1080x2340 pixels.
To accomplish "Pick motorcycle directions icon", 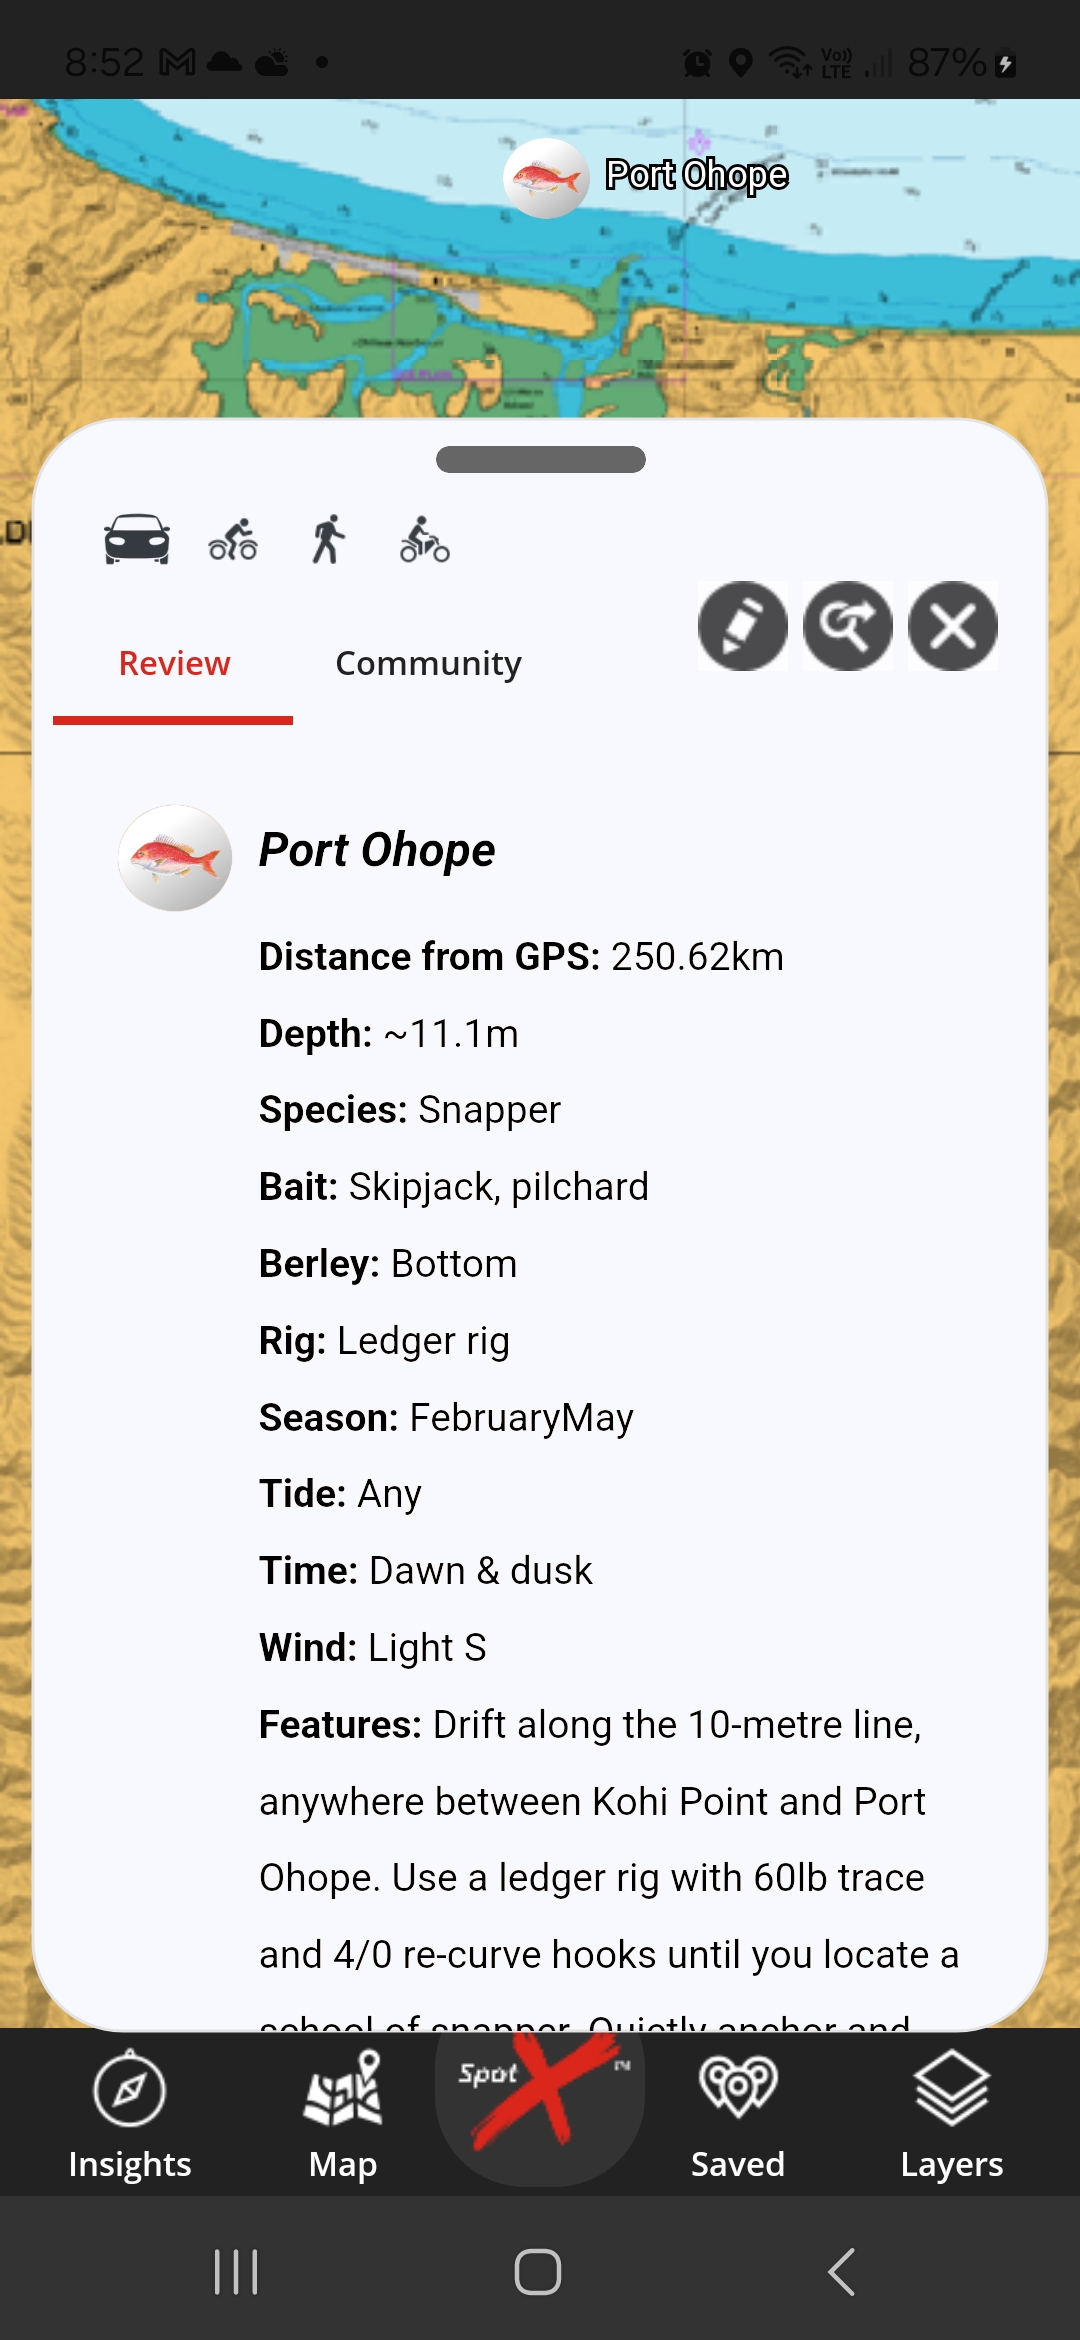I will pyautogui.click(x=425, y=540).
